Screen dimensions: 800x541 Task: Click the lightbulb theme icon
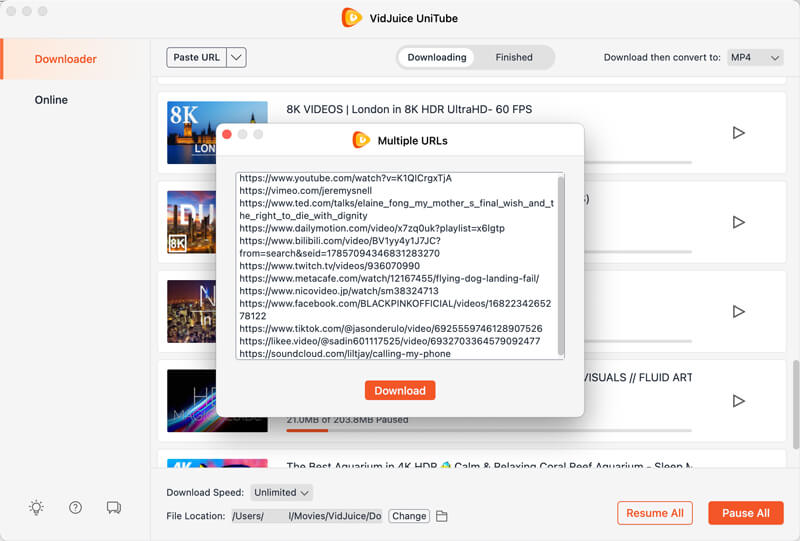coord(36,508)
